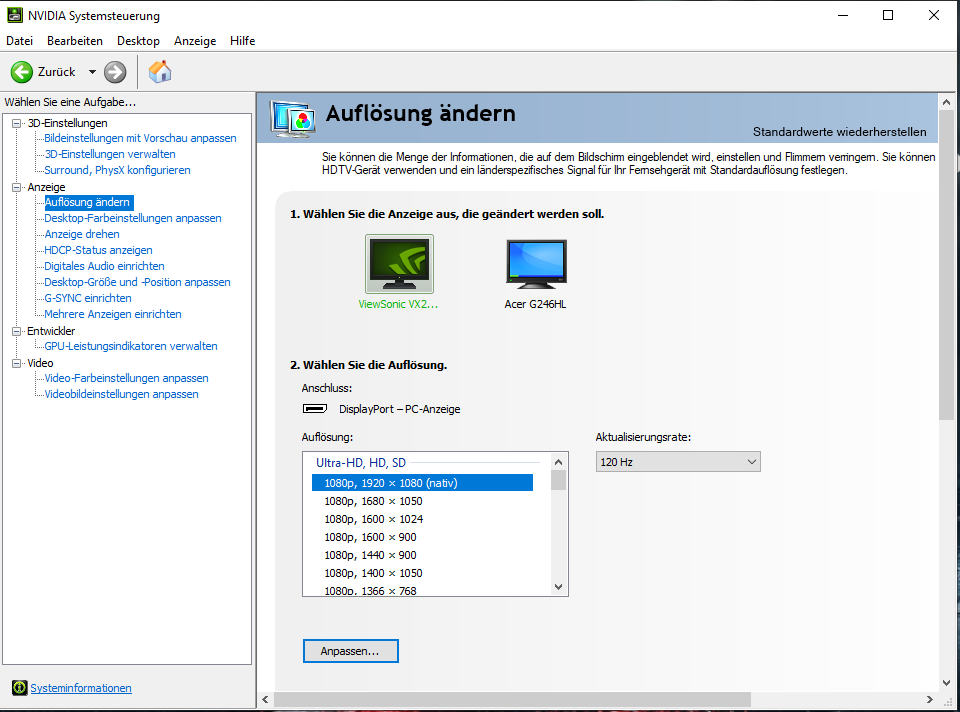
Task: Select resolution 1080p, 1400 × 1050
Action: [x=373, y=573]
